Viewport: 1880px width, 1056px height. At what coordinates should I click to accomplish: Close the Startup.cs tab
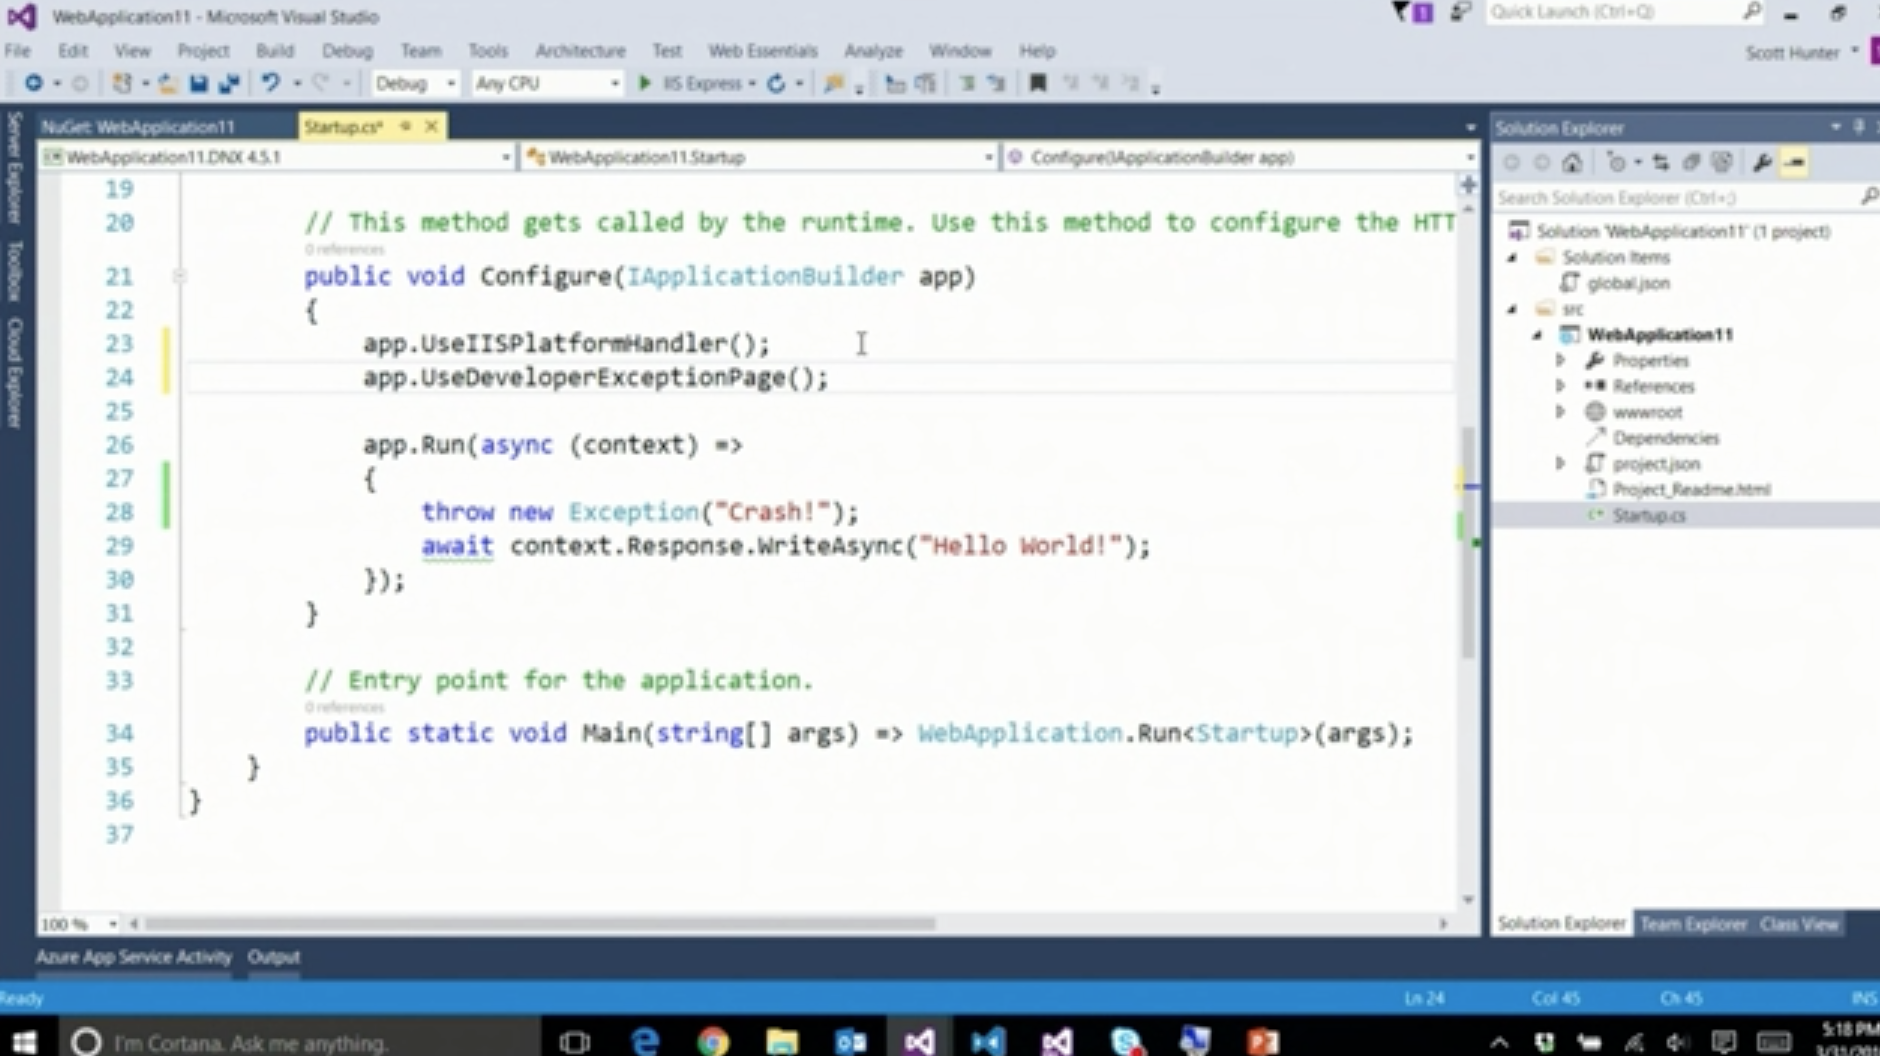pyautogui.click(x=431, y=126)
